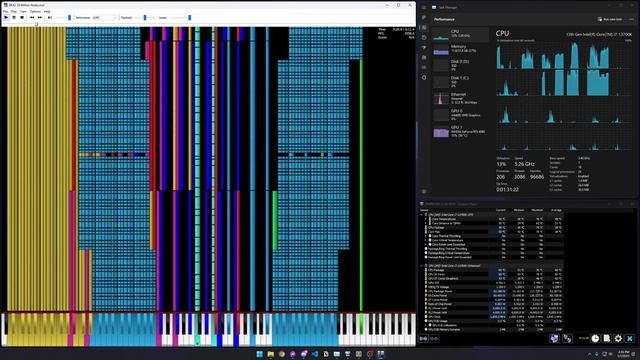640x360 pixels.
Task: Open Task Manager hamburger navigation menu
Action: click(x=424, y=7)
